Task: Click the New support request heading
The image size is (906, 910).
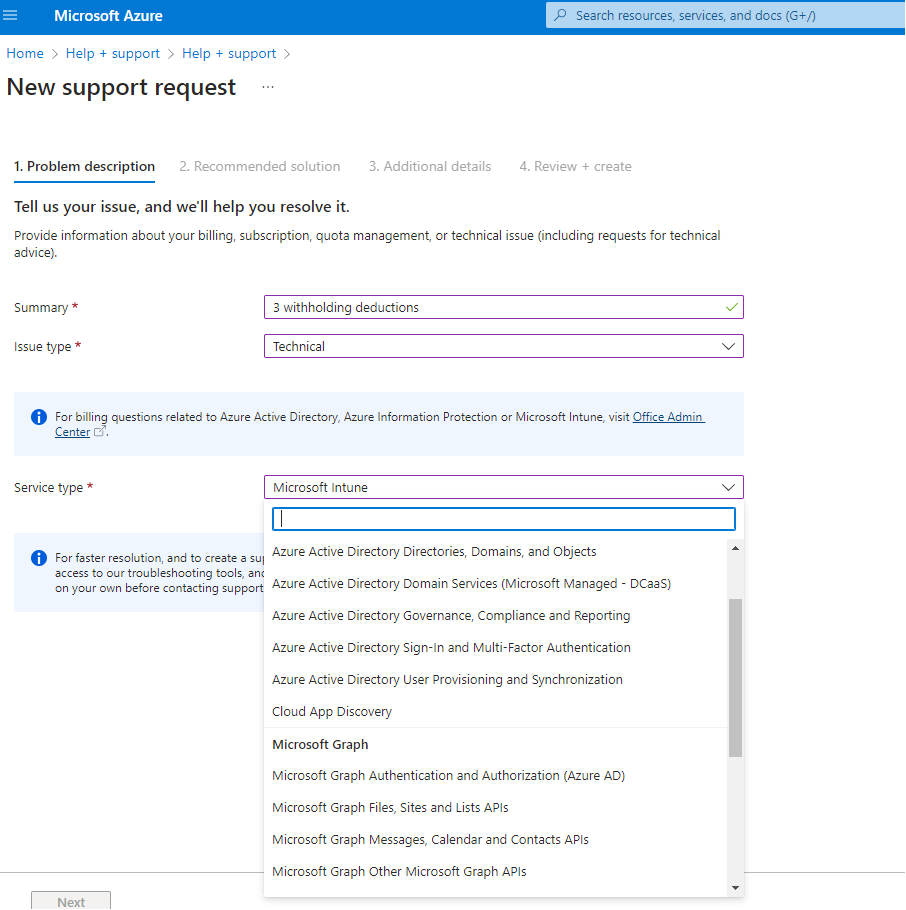Action: 121,87
